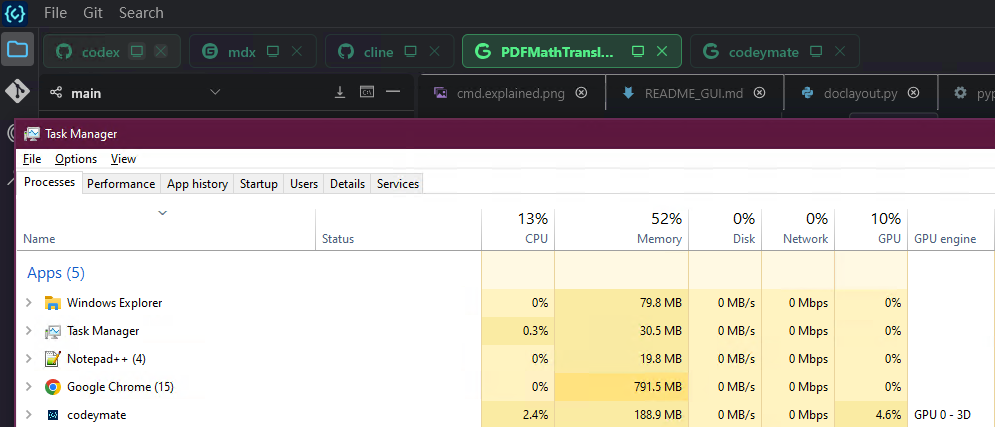Switch to the App history tab
Screen dimensions: 995x427
coord(197,184)
